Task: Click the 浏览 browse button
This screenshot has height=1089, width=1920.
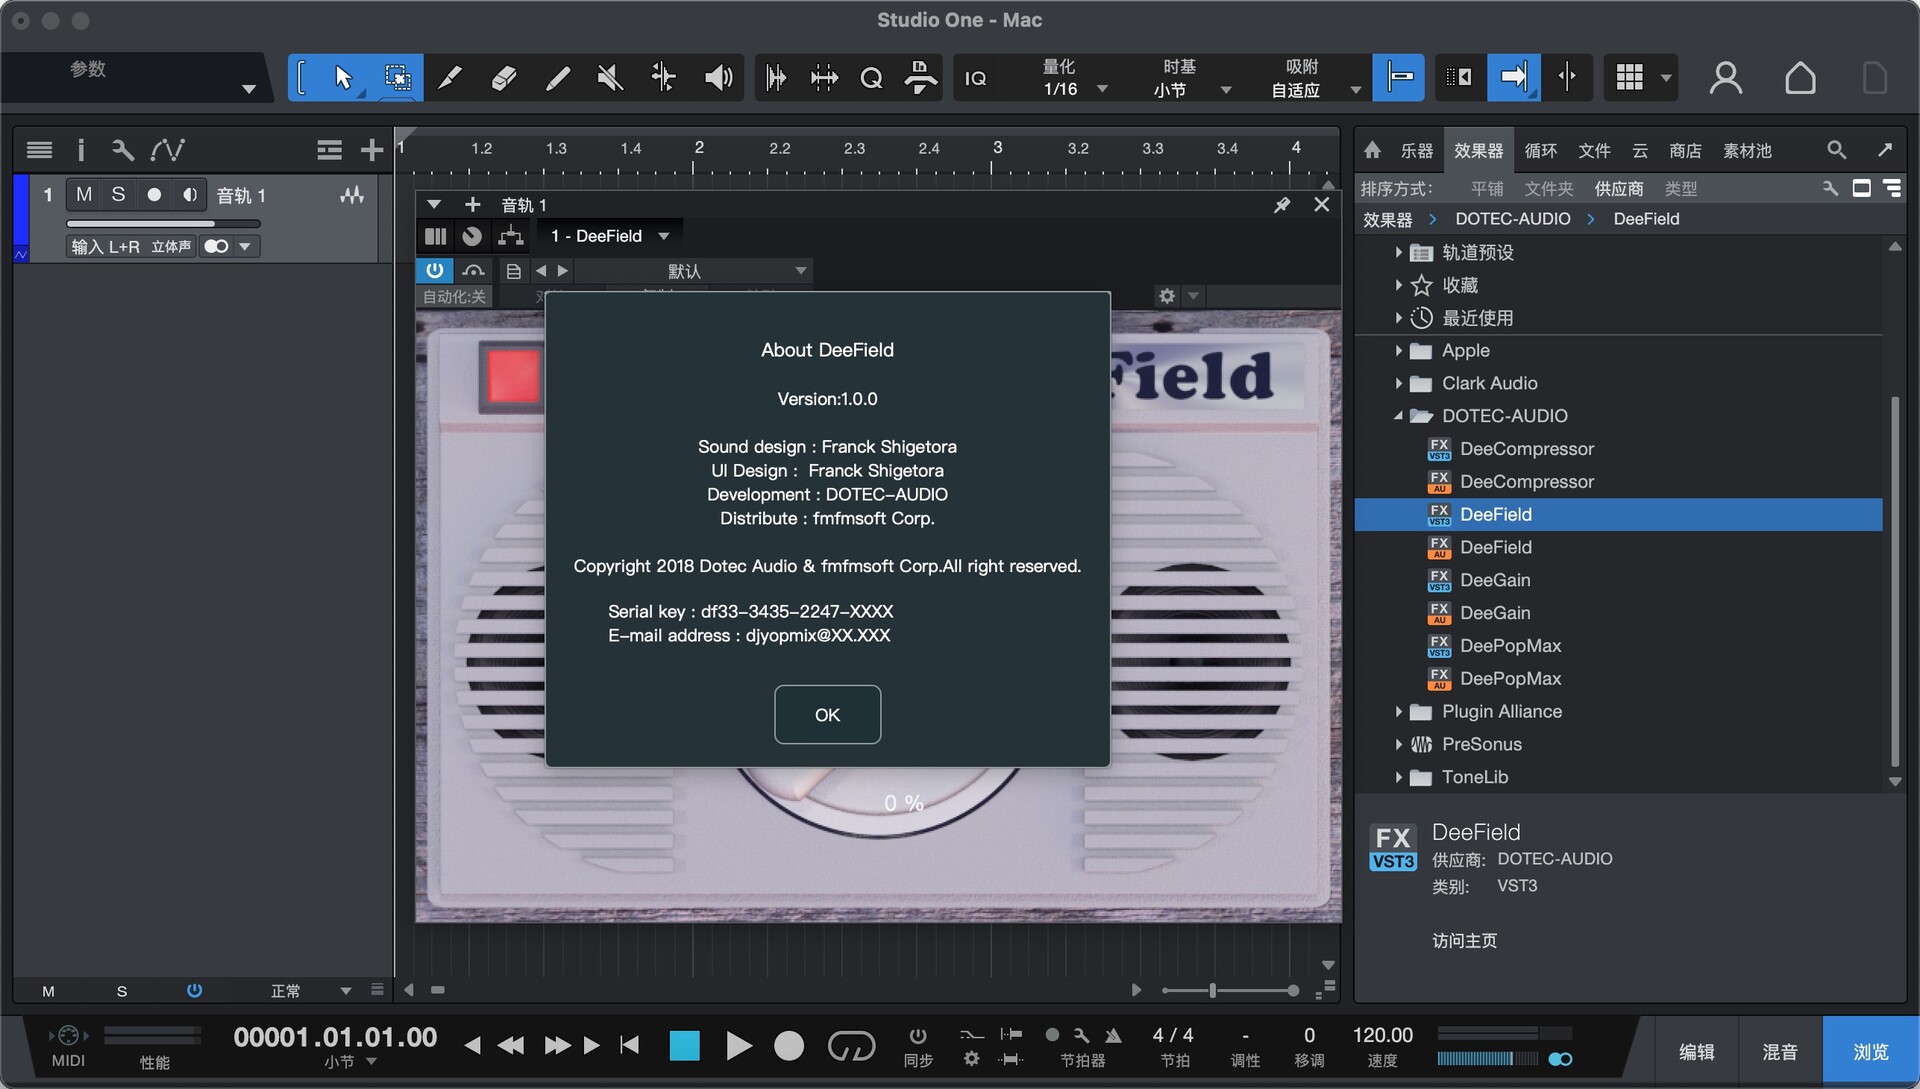Action: (x=1870, y=1052)
